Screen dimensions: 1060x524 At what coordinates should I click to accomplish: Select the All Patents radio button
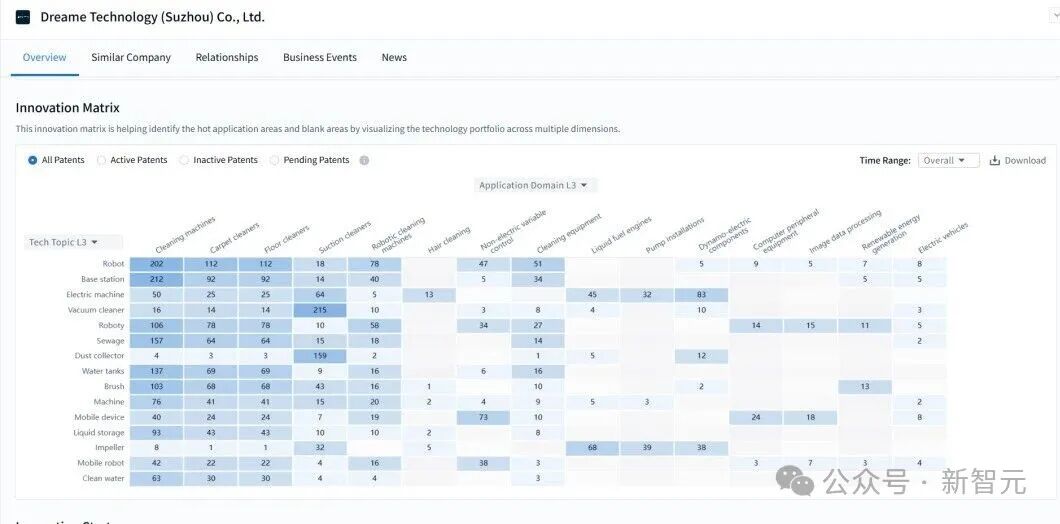click(x=32, y=160)
